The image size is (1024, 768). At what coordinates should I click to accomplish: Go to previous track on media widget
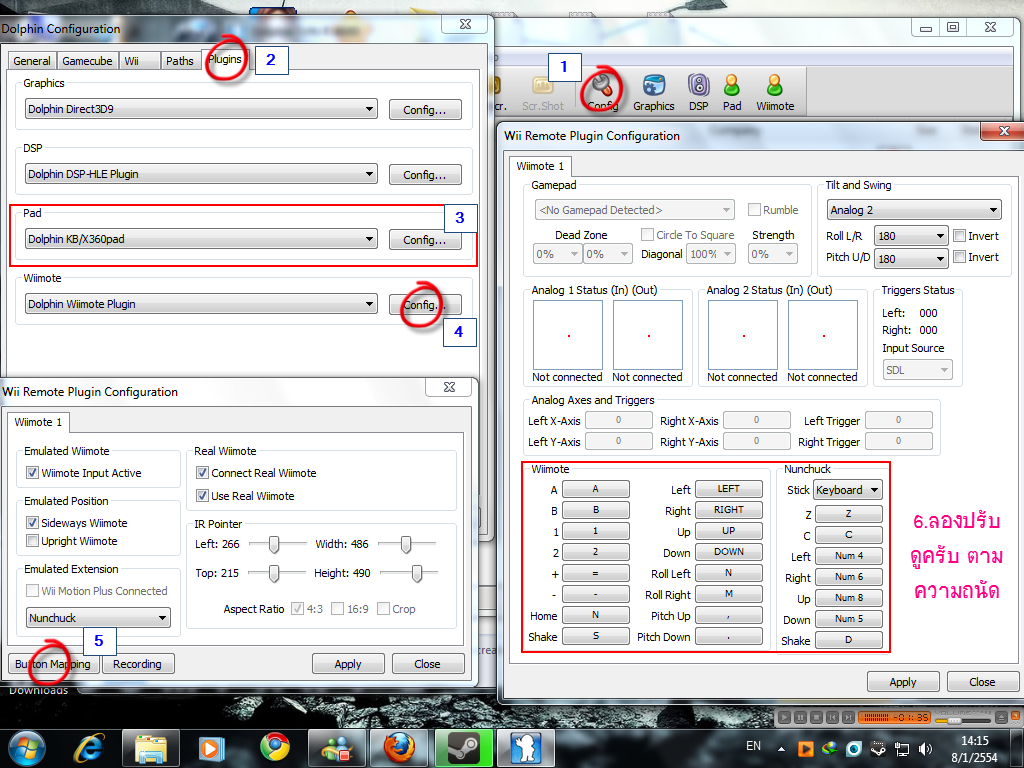click(x=832, y=717)
